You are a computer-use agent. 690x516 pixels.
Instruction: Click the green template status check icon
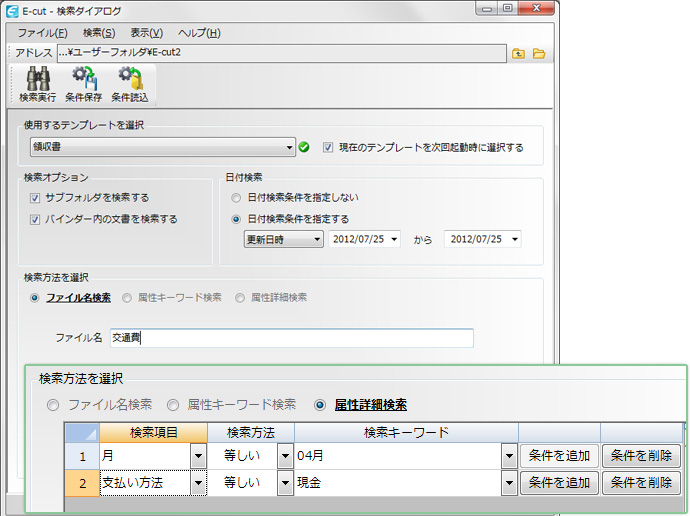click(304, 147)
